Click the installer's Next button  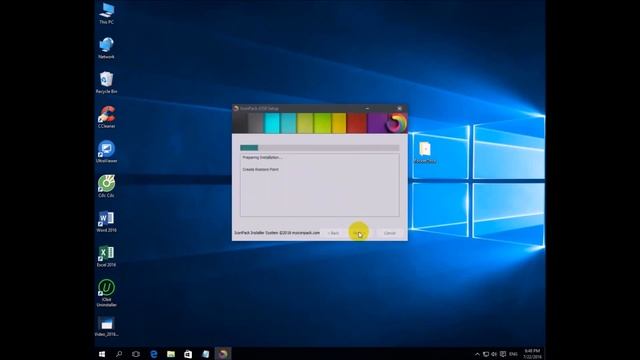click(358, 233)
